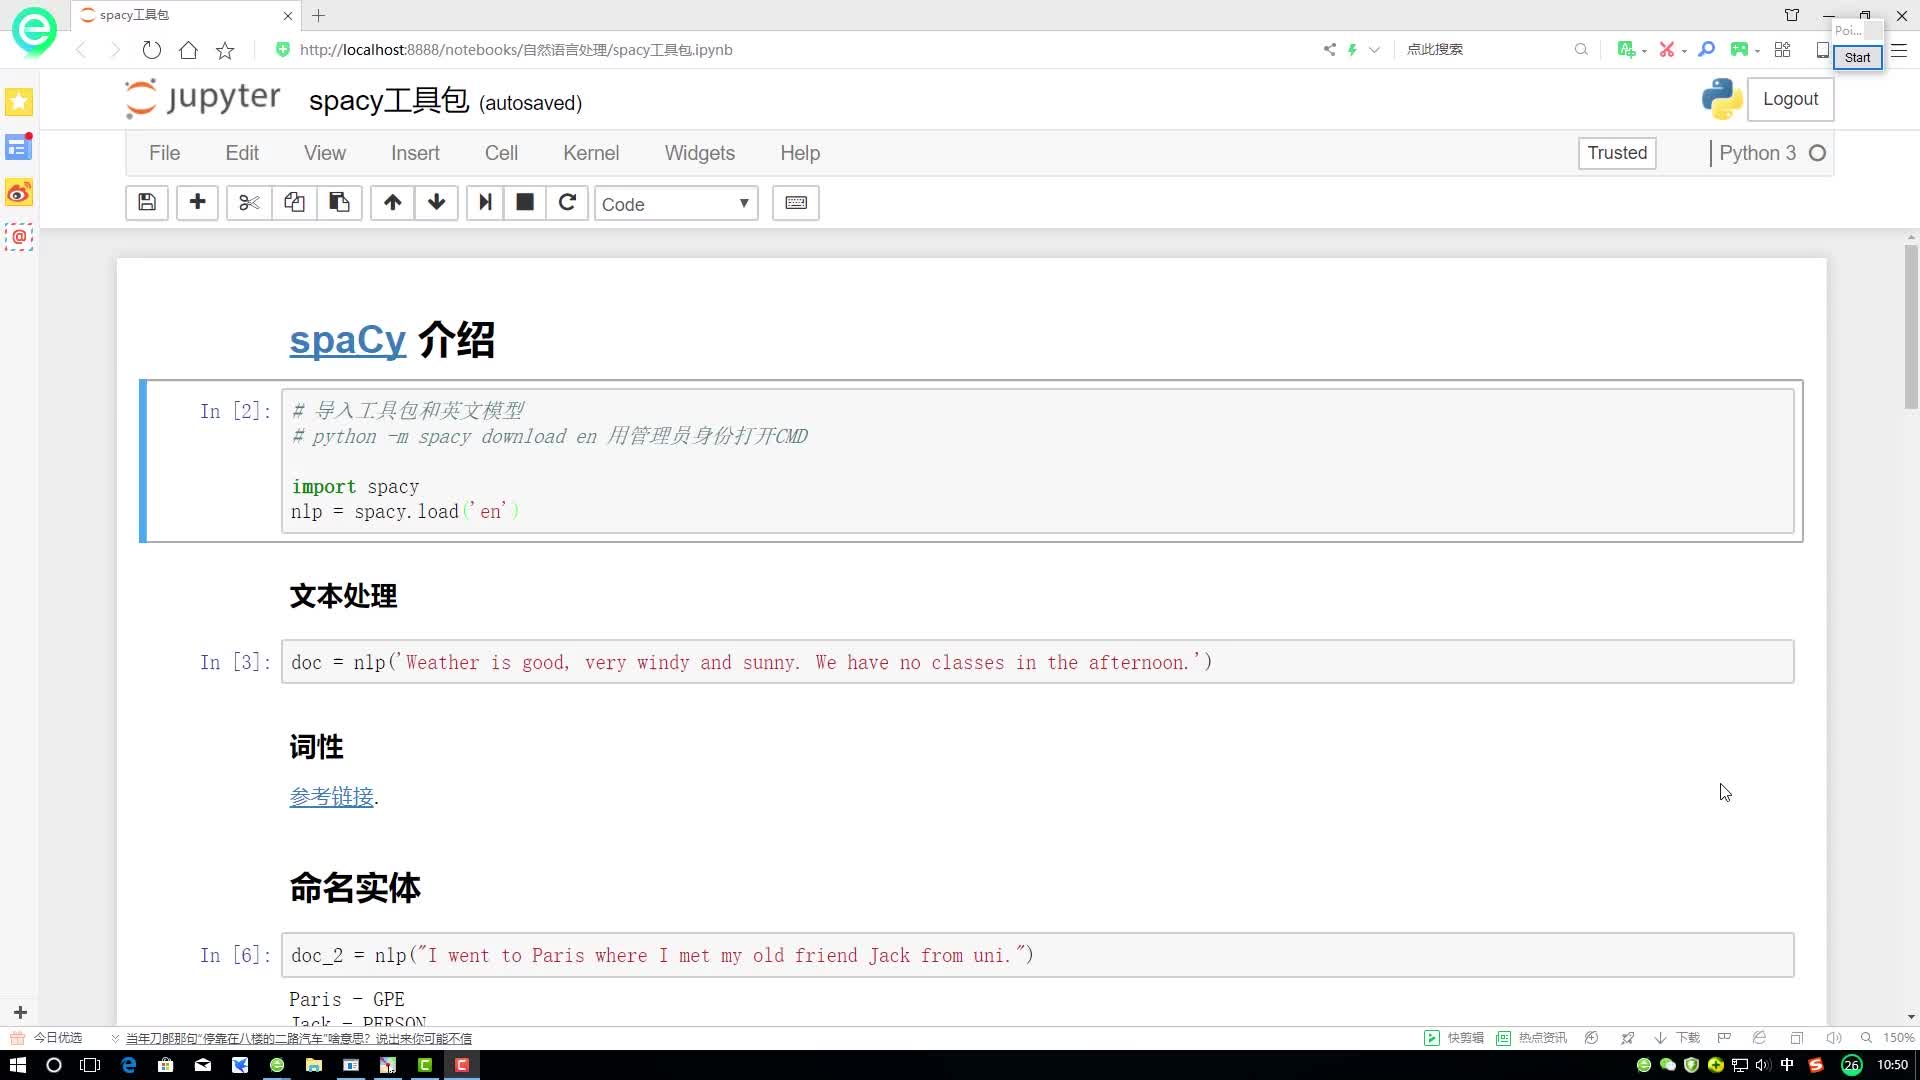Open the green game controller extension
This screenshot has height=1080, width=1920.
tap(1740, 49)
